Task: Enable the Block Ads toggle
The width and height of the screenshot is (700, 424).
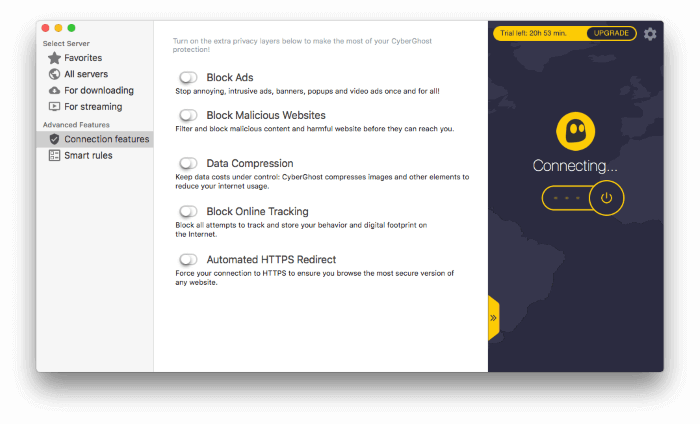Action: 188,78
